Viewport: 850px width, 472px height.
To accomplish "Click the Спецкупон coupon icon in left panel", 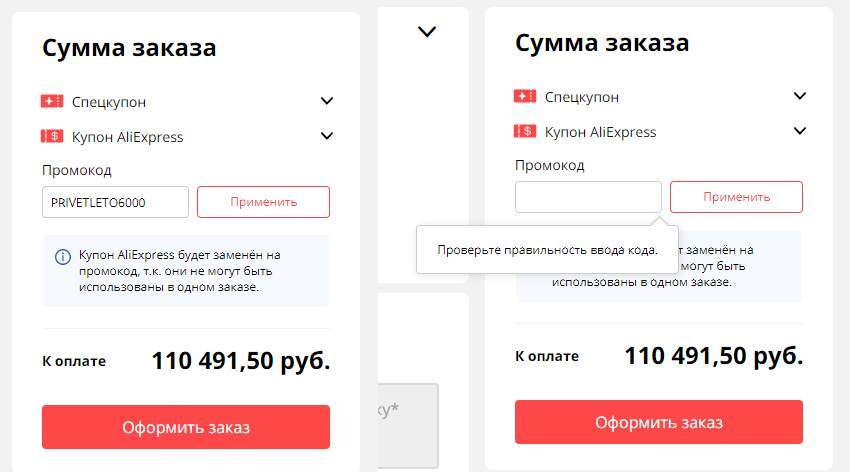I will pyautogui.click(x=52, y=101).
